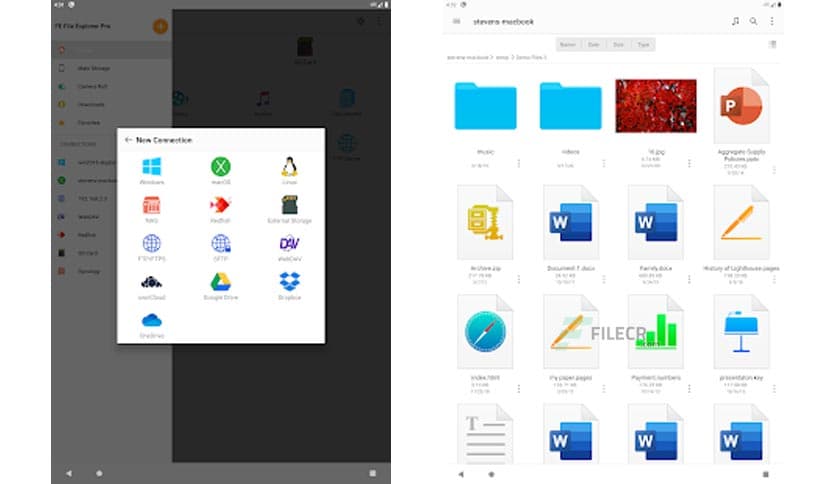Tap Android recents button in right screen

pyautogui.click(x=766, y=474)
